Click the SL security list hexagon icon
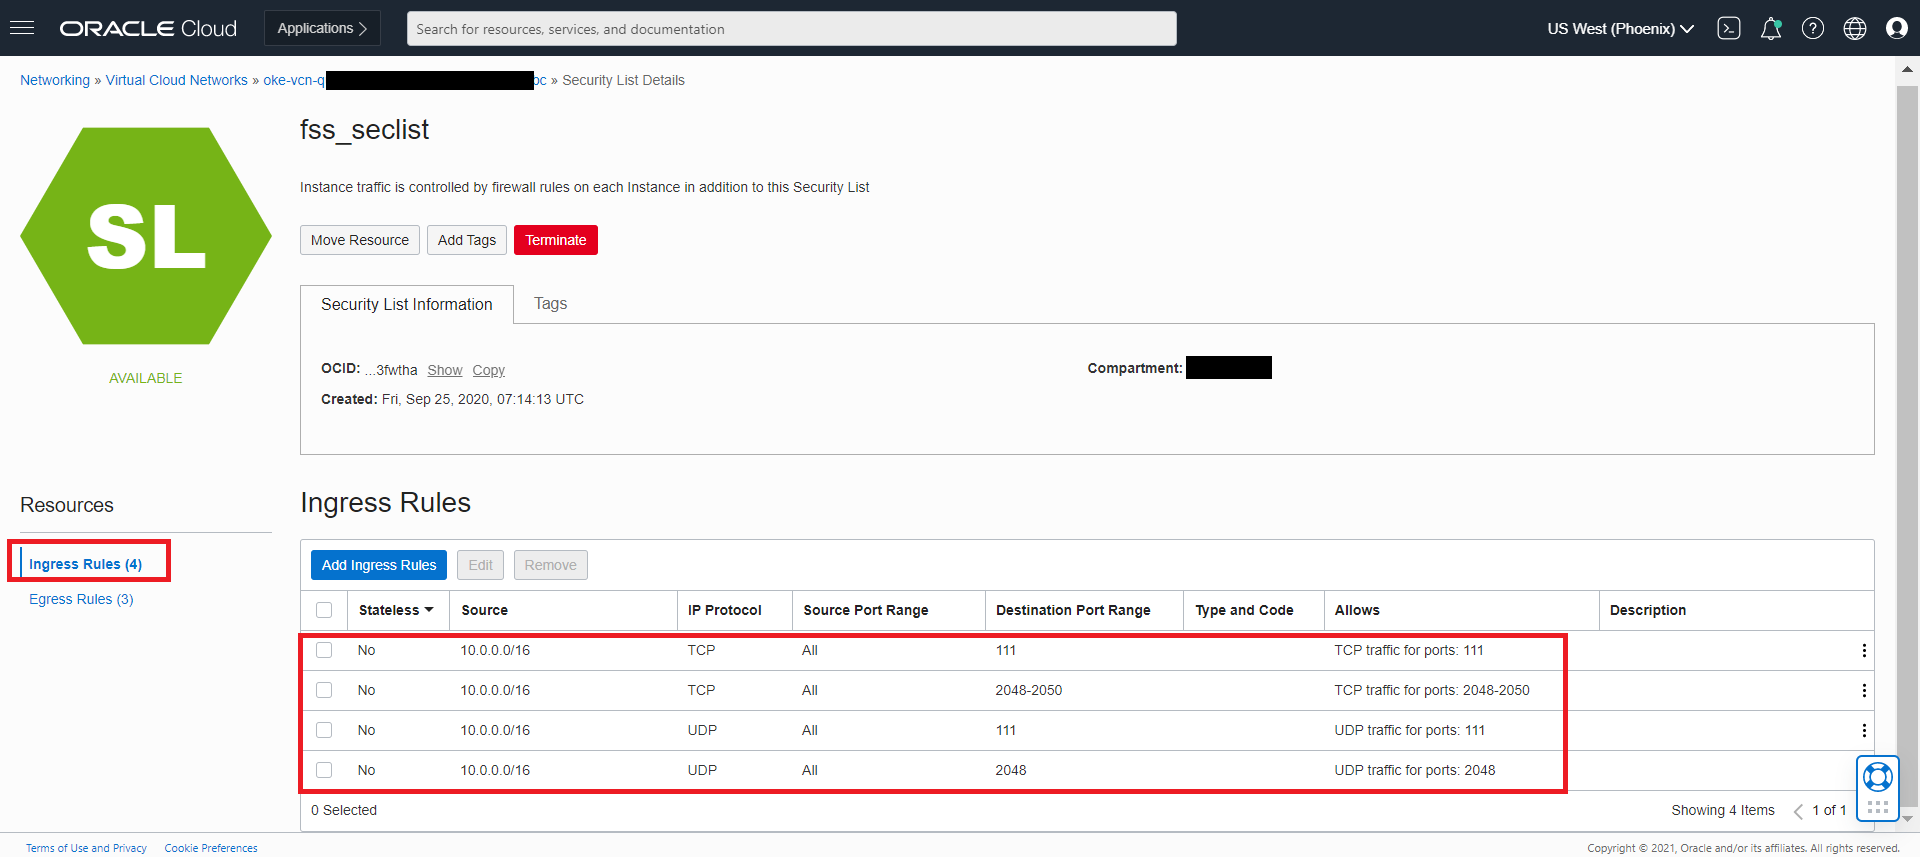The height and width of the screenshot is (857, 1920). click(146, 236)
